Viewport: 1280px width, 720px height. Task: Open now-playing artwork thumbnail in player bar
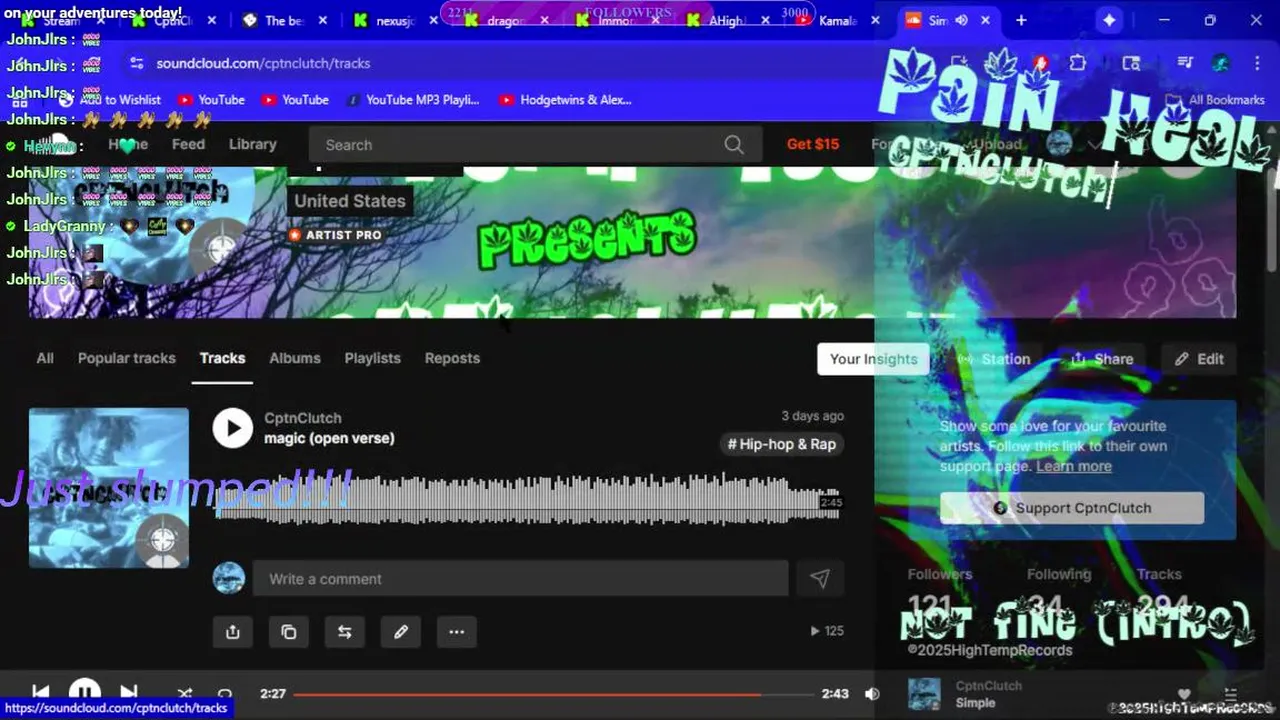click(x=924, y=694)
